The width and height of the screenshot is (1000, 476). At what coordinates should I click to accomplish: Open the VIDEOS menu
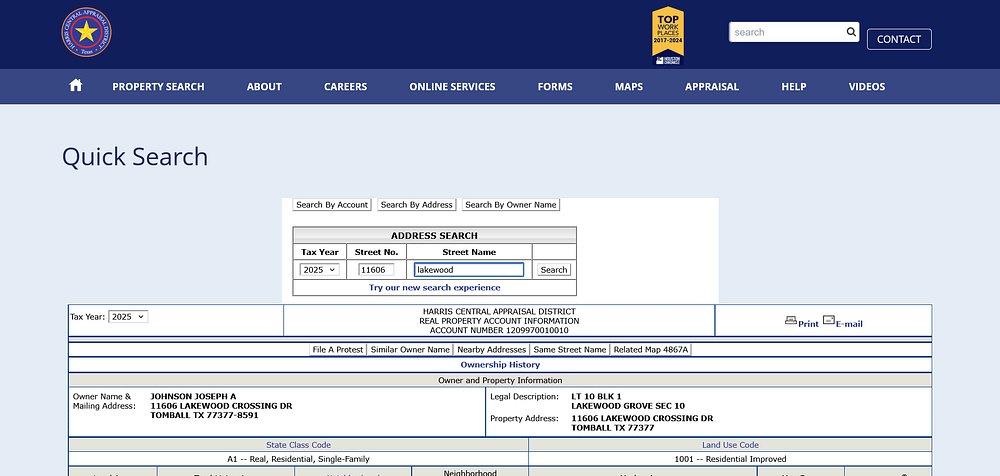(867, 87)
